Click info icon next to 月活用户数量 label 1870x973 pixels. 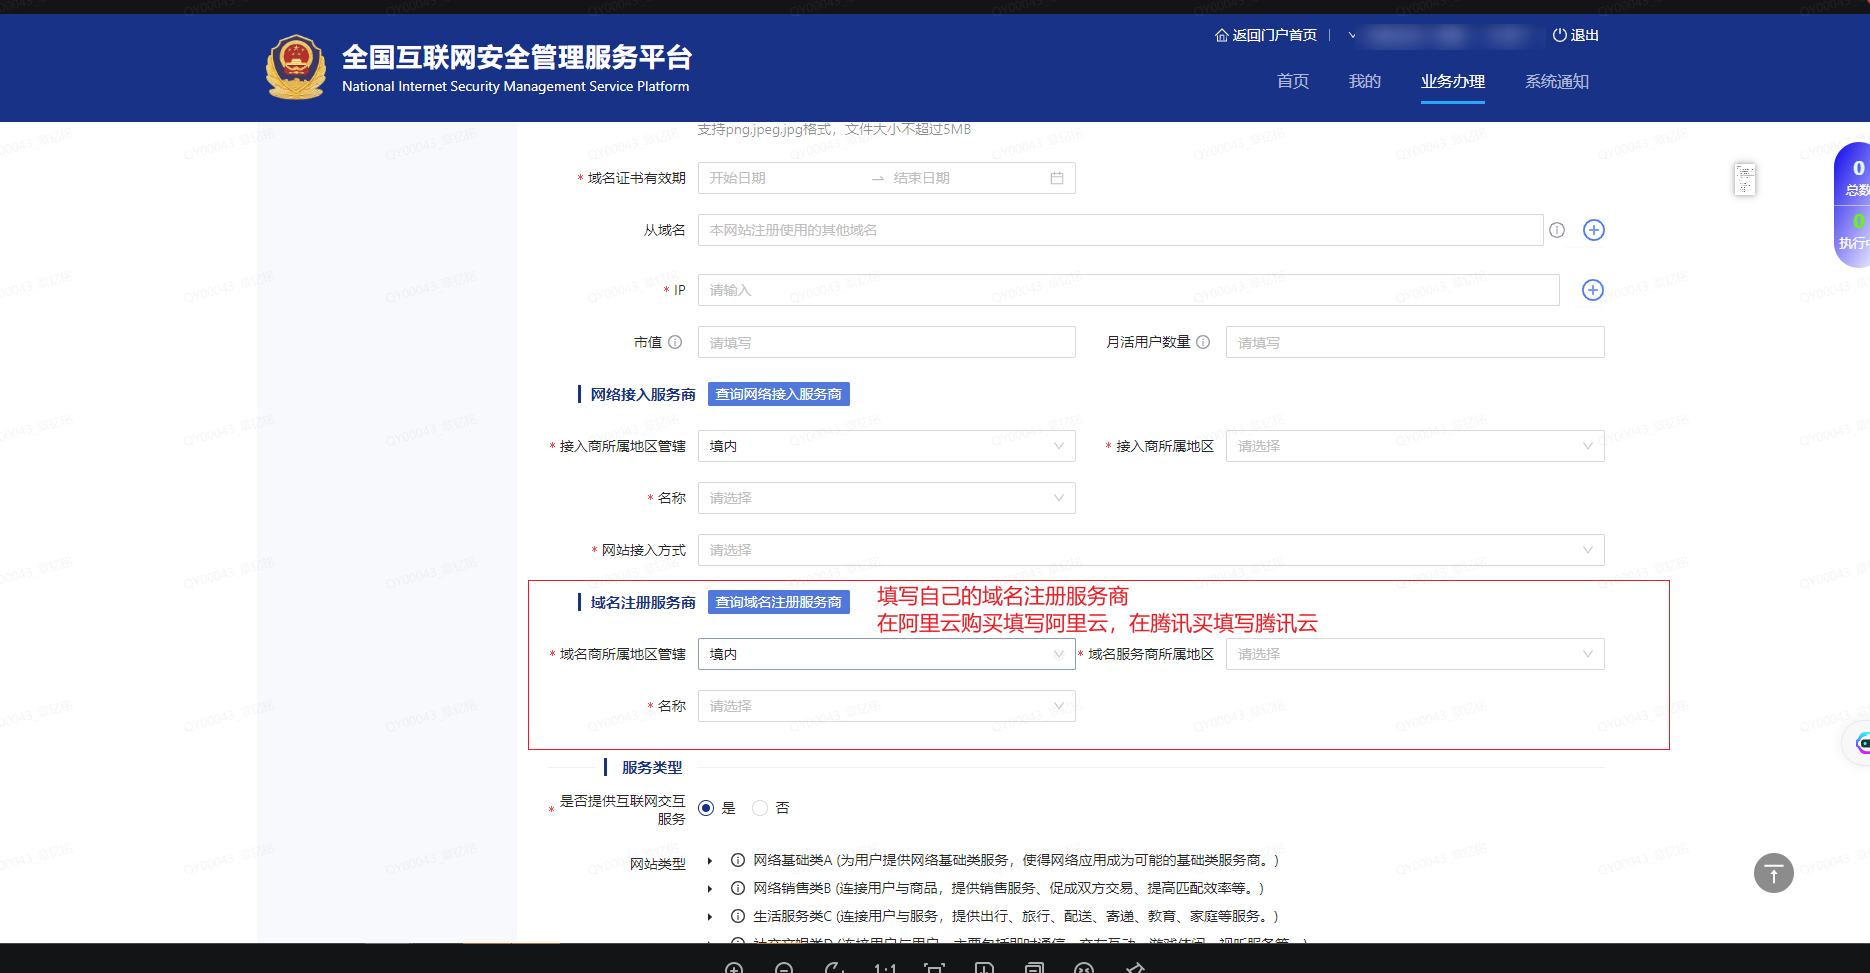point(1203,342)
